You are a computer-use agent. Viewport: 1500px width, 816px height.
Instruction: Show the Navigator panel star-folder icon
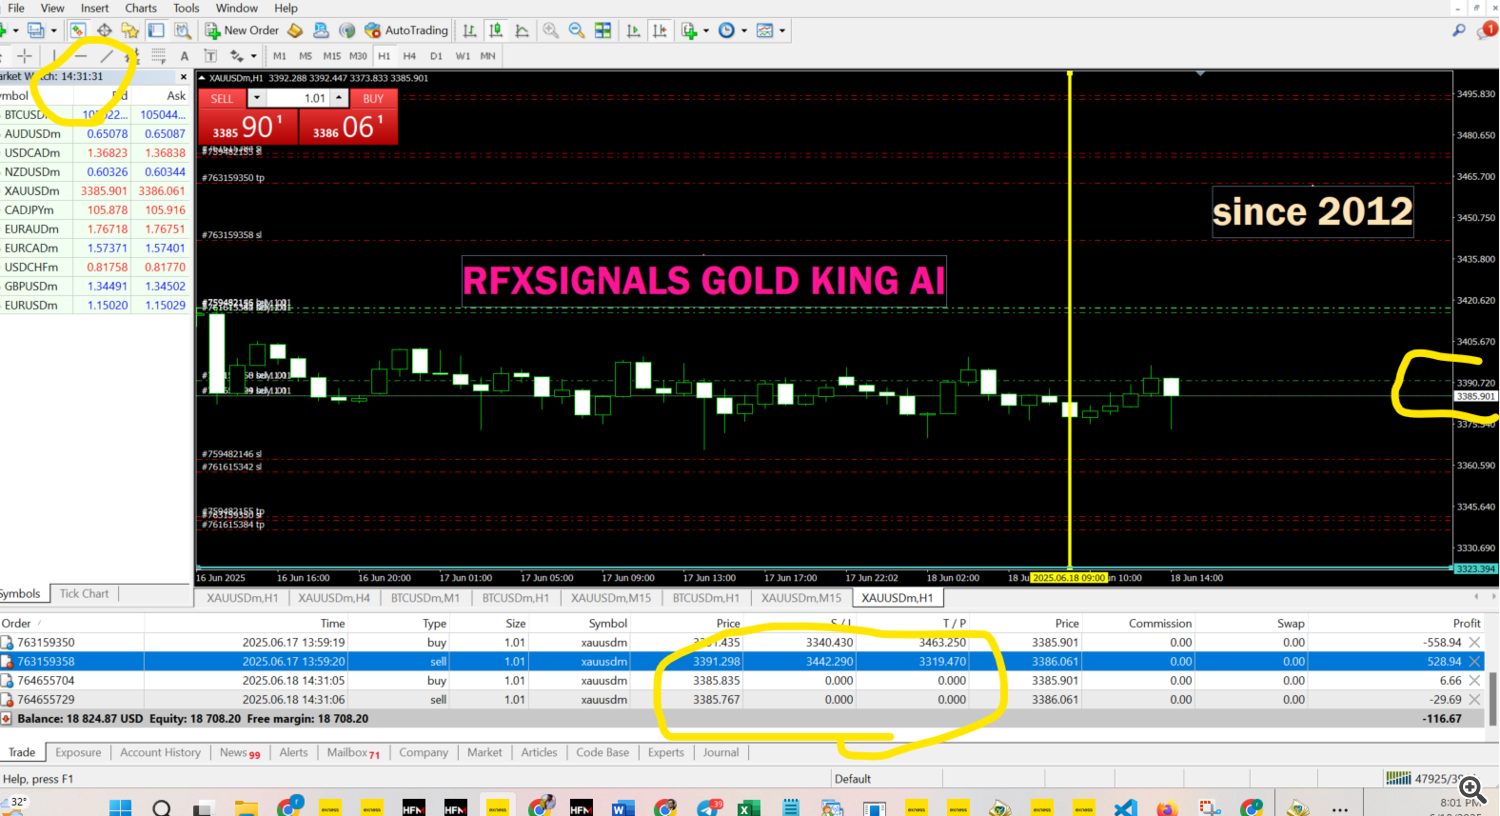[x=130, y=31]
